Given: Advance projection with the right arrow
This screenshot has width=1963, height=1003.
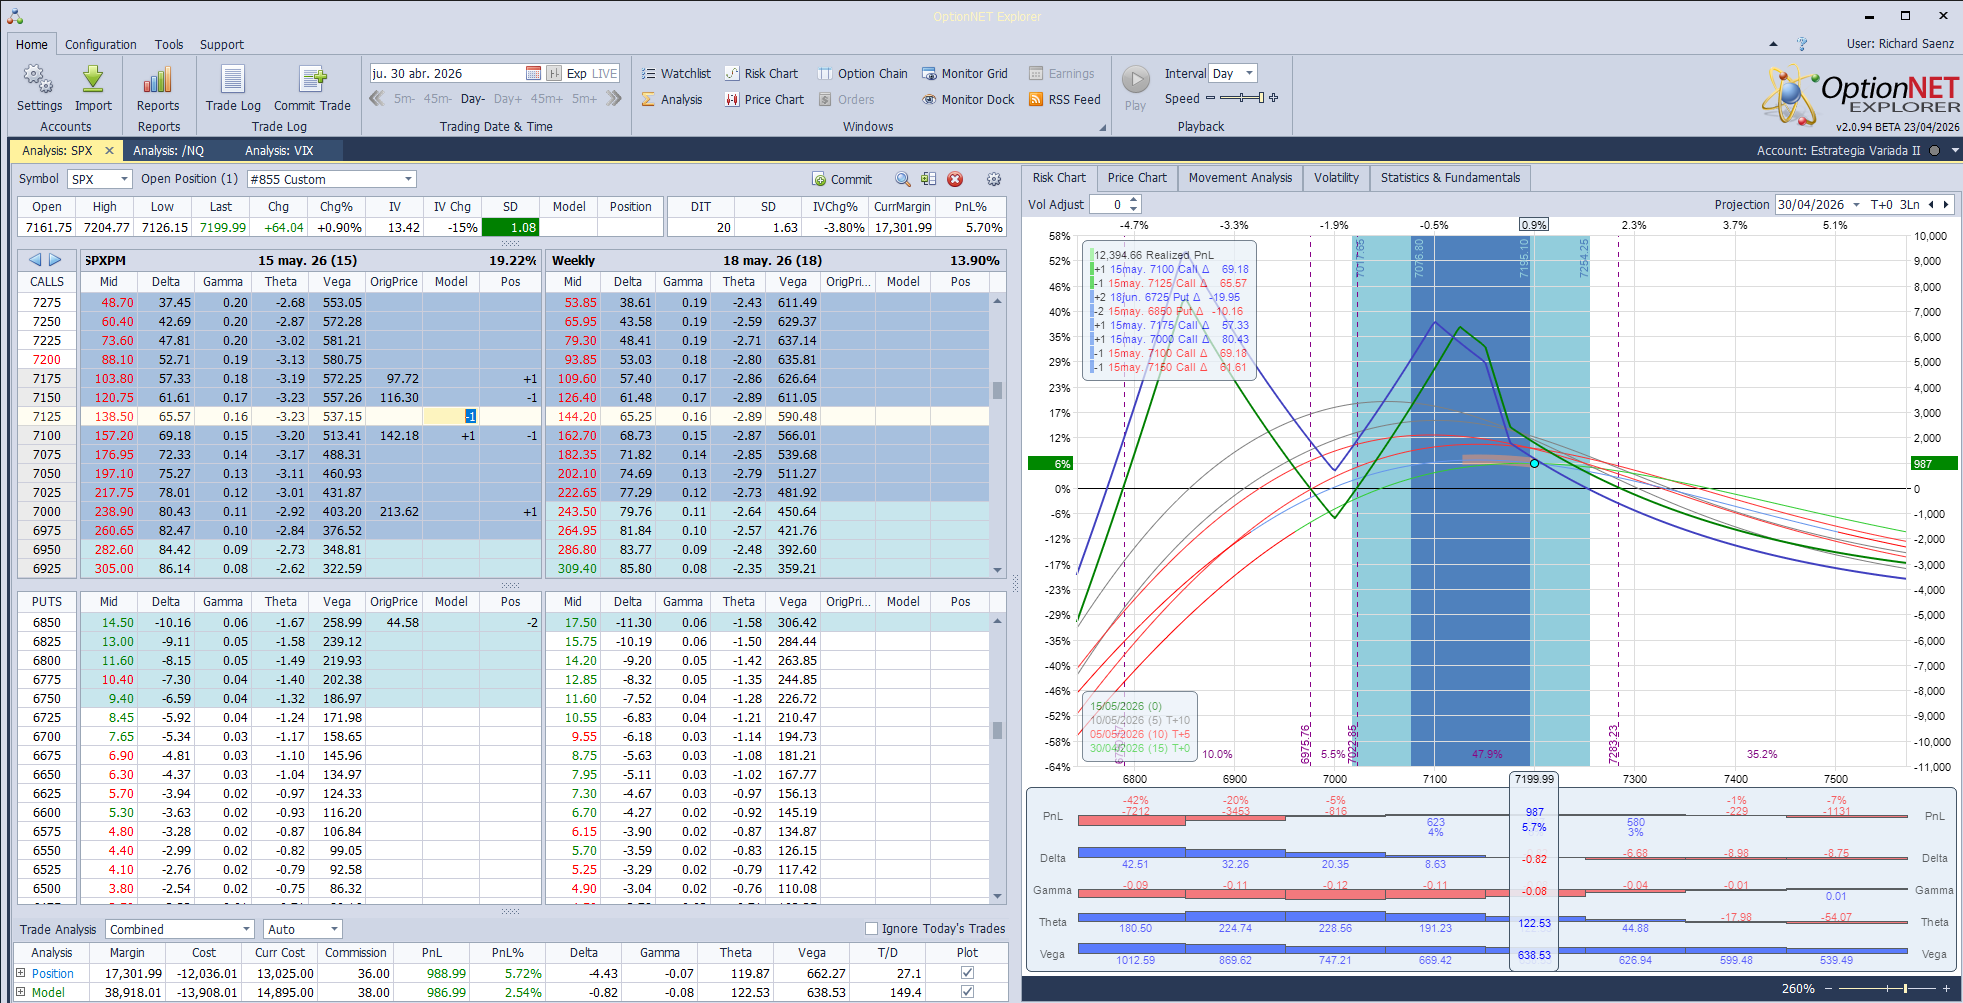Looking at the screenshot, I should click(x=1946, y=204).
